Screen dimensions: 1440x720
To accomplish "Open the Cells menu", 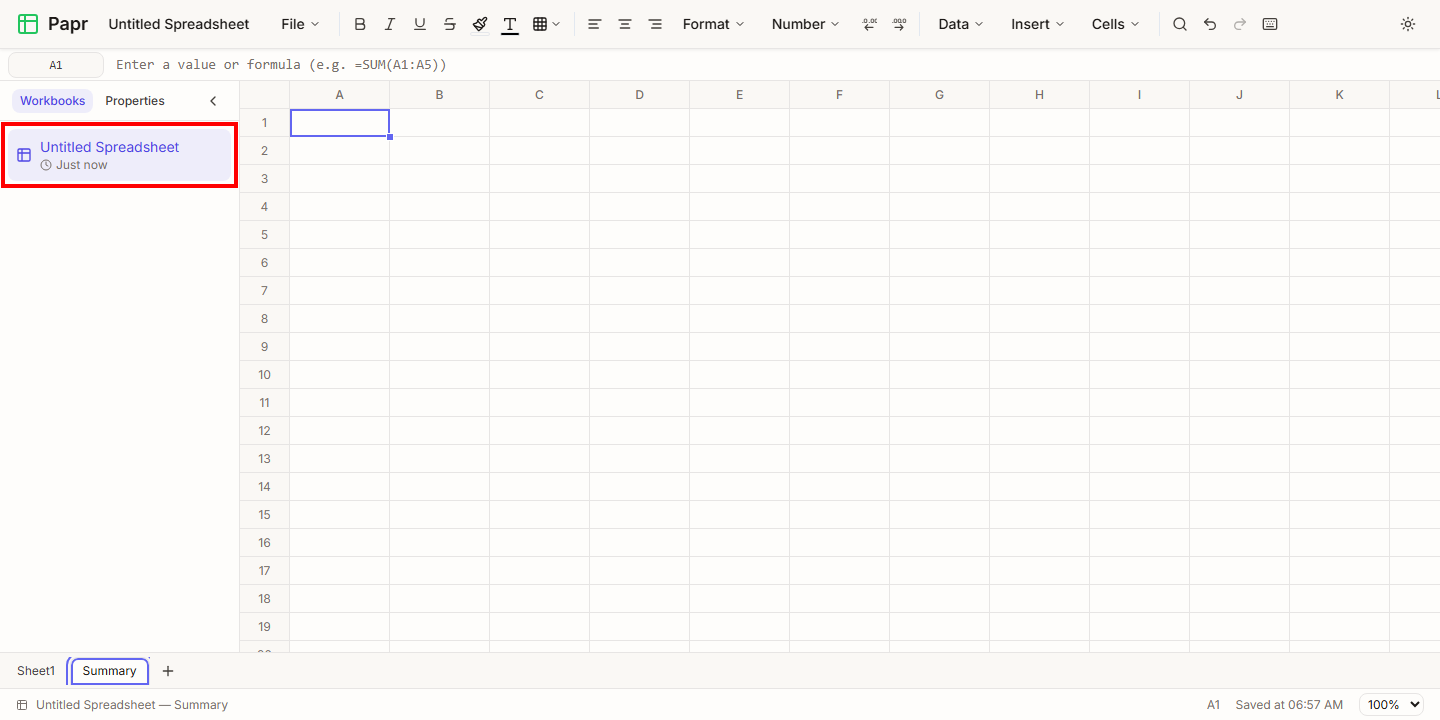I will pyautogui.click(x=1115, y=24).
